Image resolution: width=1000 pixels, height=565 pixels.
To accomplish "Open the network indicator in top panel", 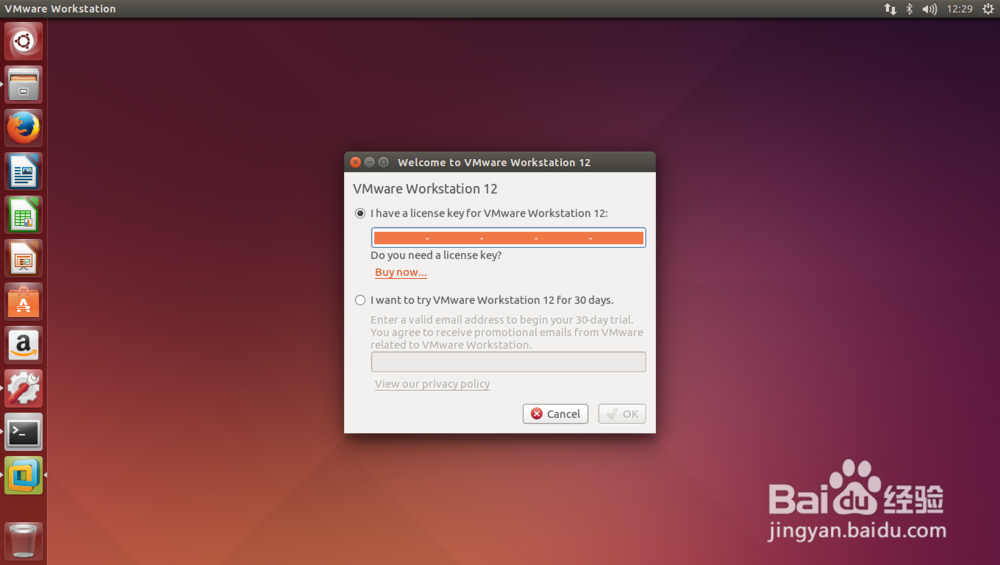I will click(x=890, y=9).
